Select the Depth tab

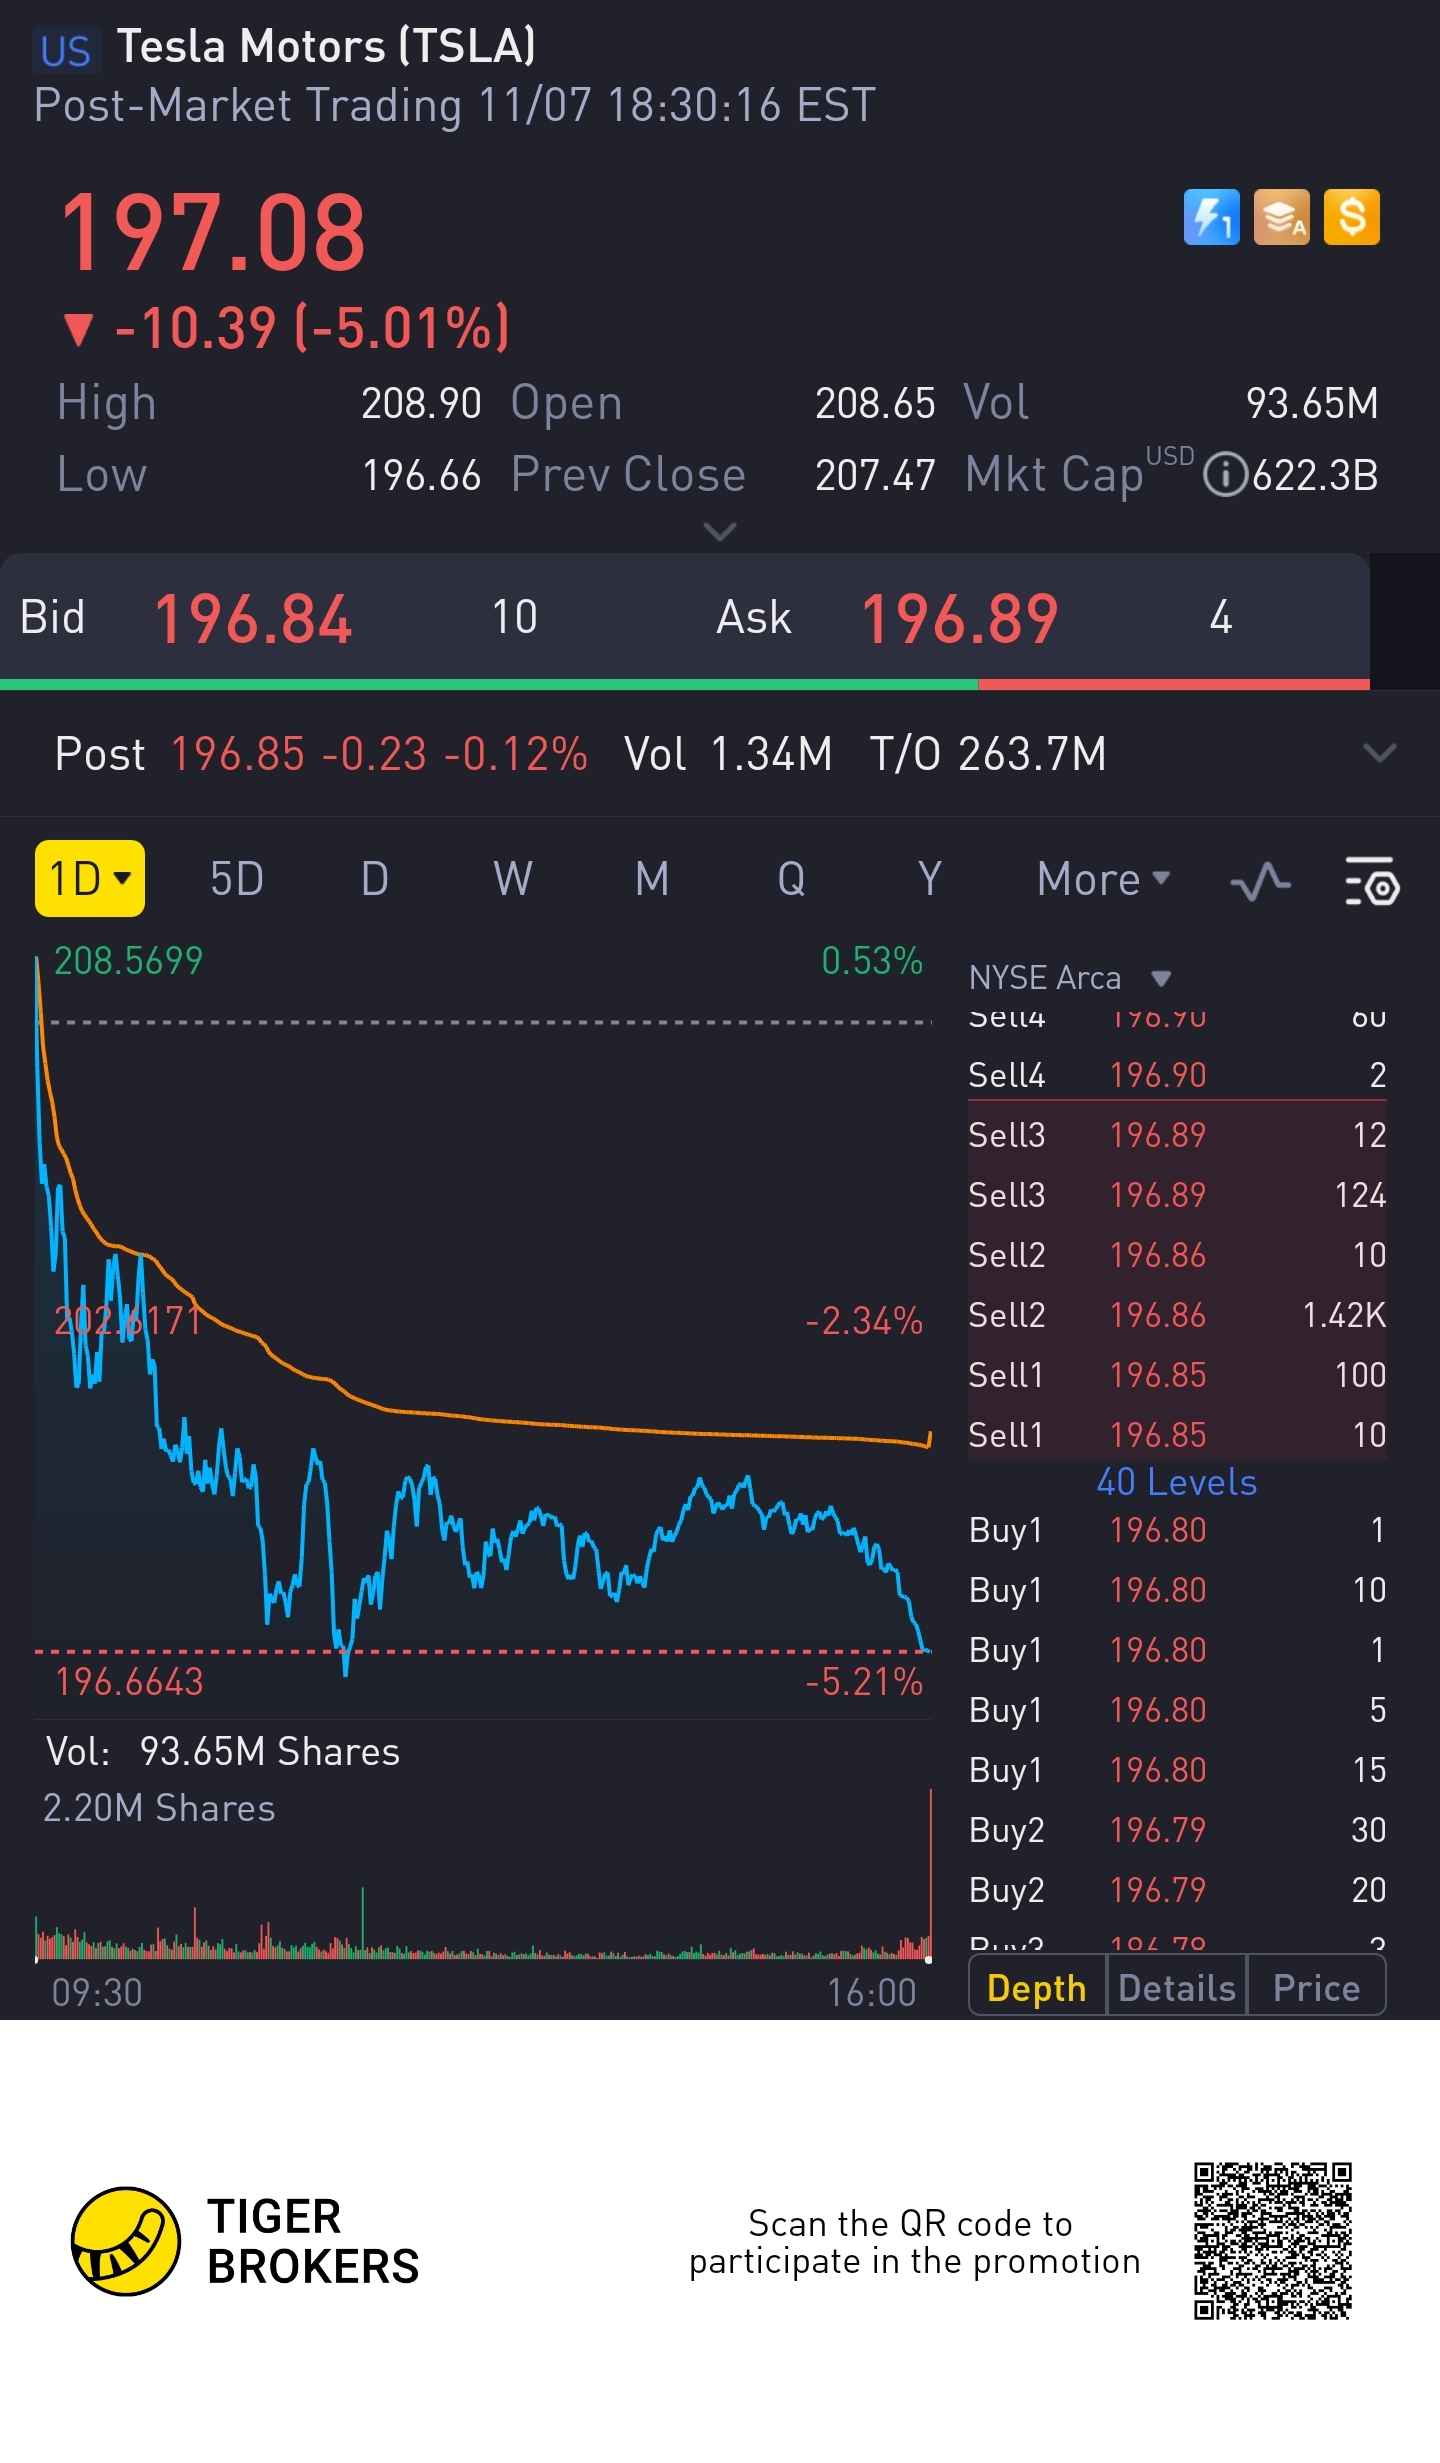pyautogui.click(x=1037, y=1988)
